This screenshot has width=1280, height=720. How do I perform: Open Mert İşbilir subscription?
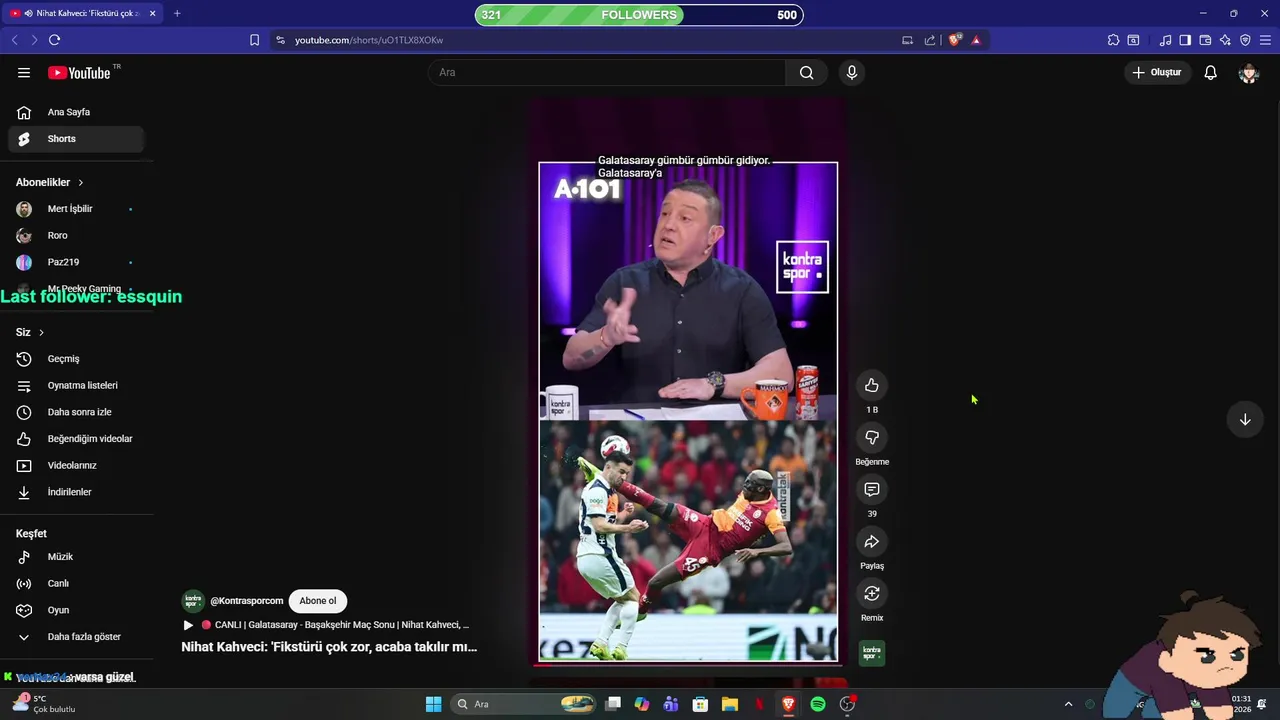[76, 209]
